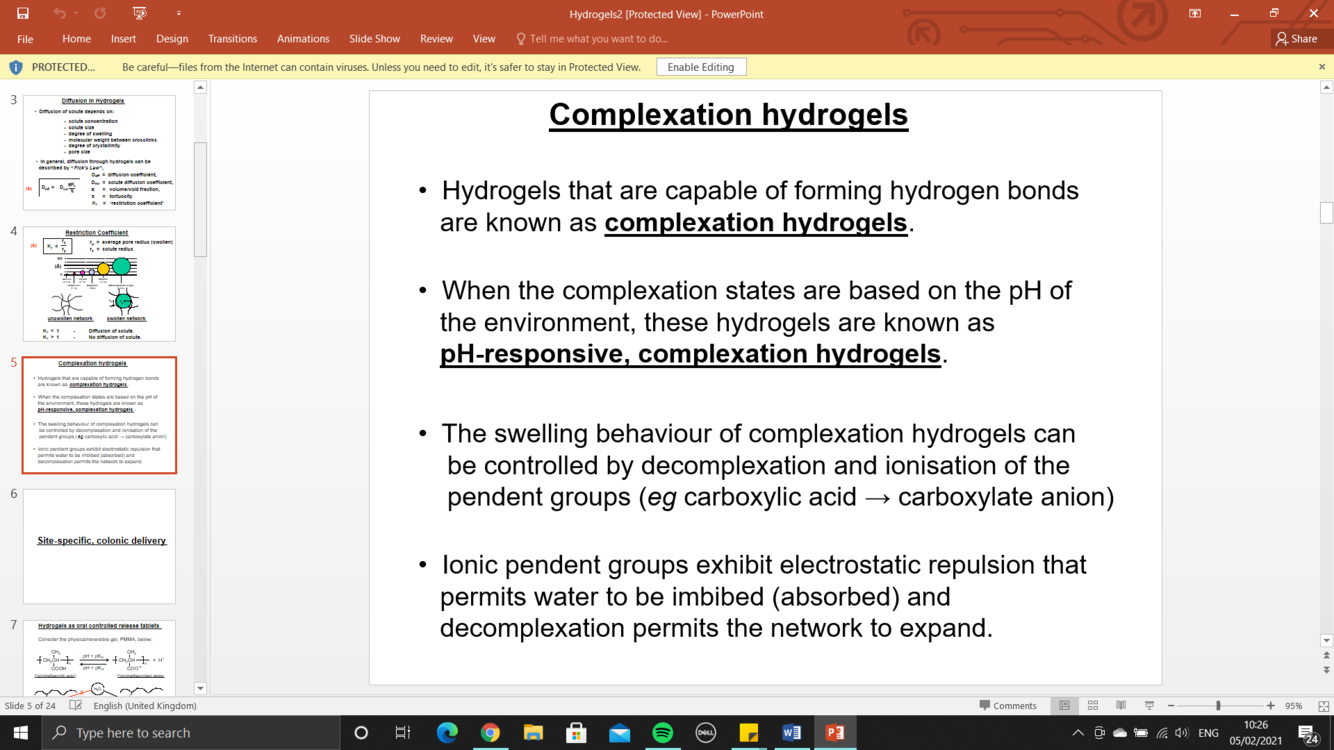Select the View tab
This screenshot has width=1334, height=750.
point(484,39)
